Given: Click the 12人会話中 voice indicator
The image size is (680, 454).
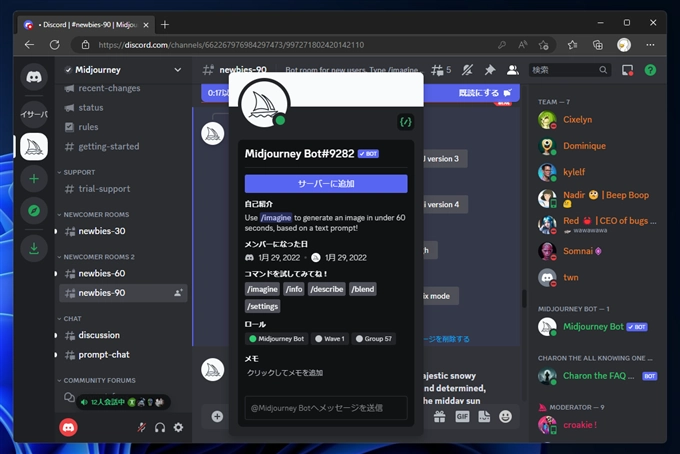Looking at the screenshot, I should [x=123, y=402].
